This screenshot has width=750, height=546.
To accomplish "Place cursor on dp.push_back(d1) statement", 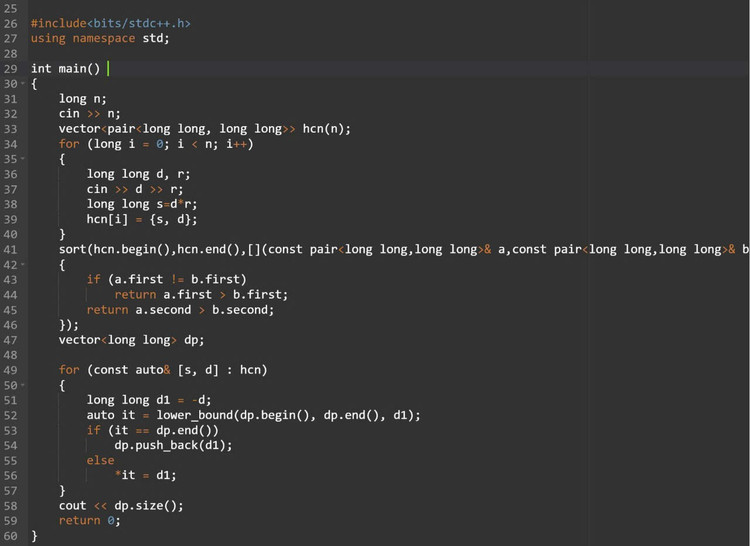I will tap(172, 445).
